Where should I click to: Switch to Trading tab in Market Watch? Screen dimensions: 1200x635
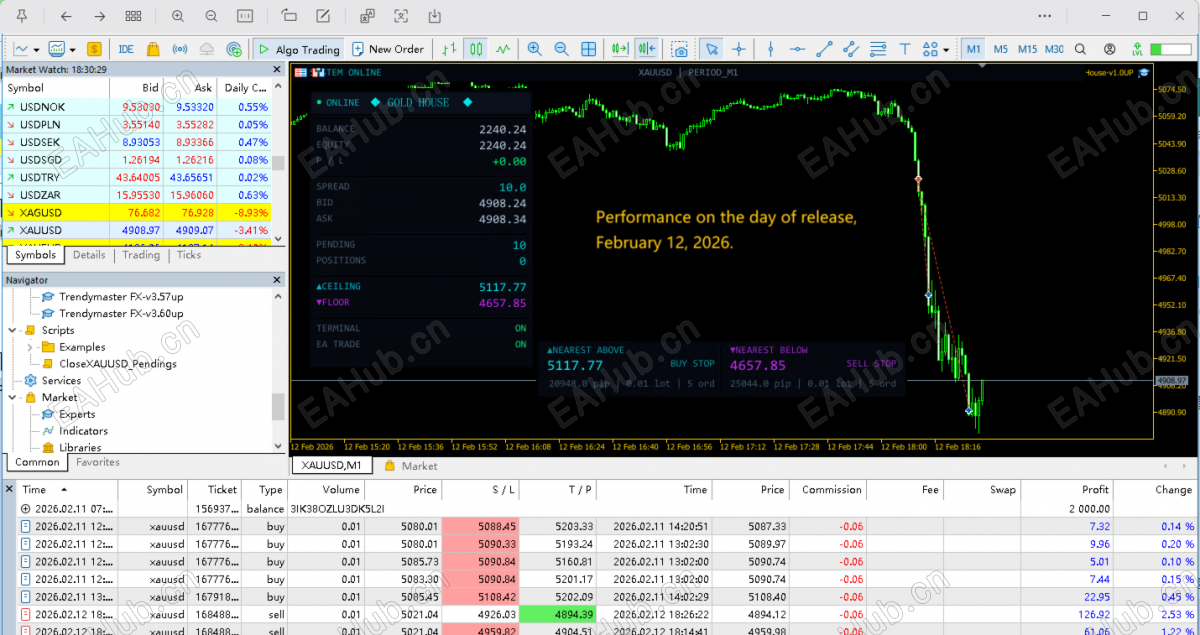tap(141, 255)
